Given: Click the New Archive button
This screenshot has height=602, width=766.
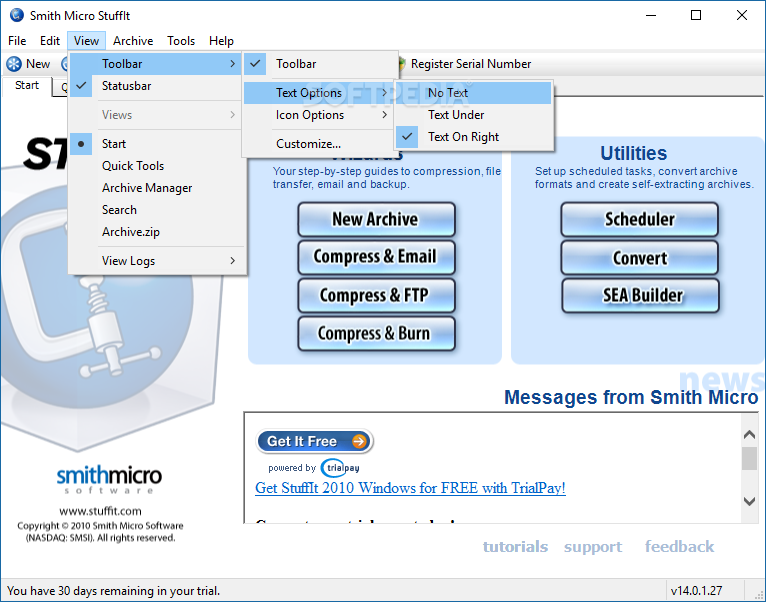Looking at the screenshot, I should (x=376, y=219).
